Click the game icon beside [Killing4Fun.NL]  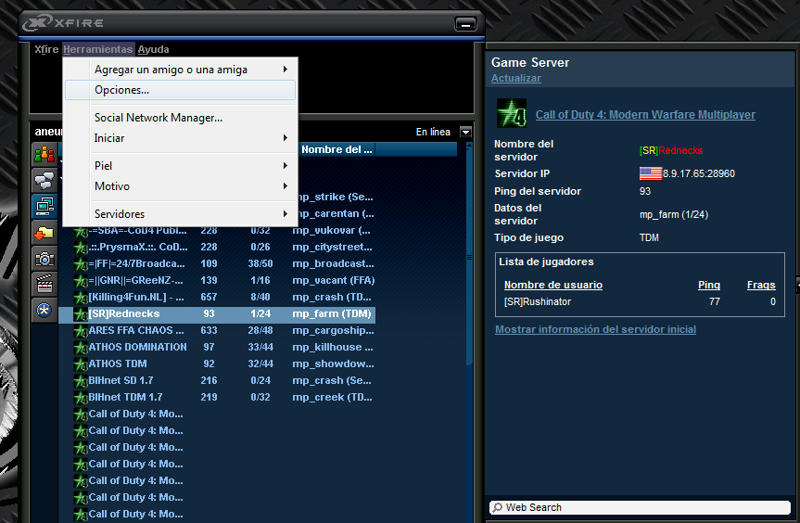[81, 297]
